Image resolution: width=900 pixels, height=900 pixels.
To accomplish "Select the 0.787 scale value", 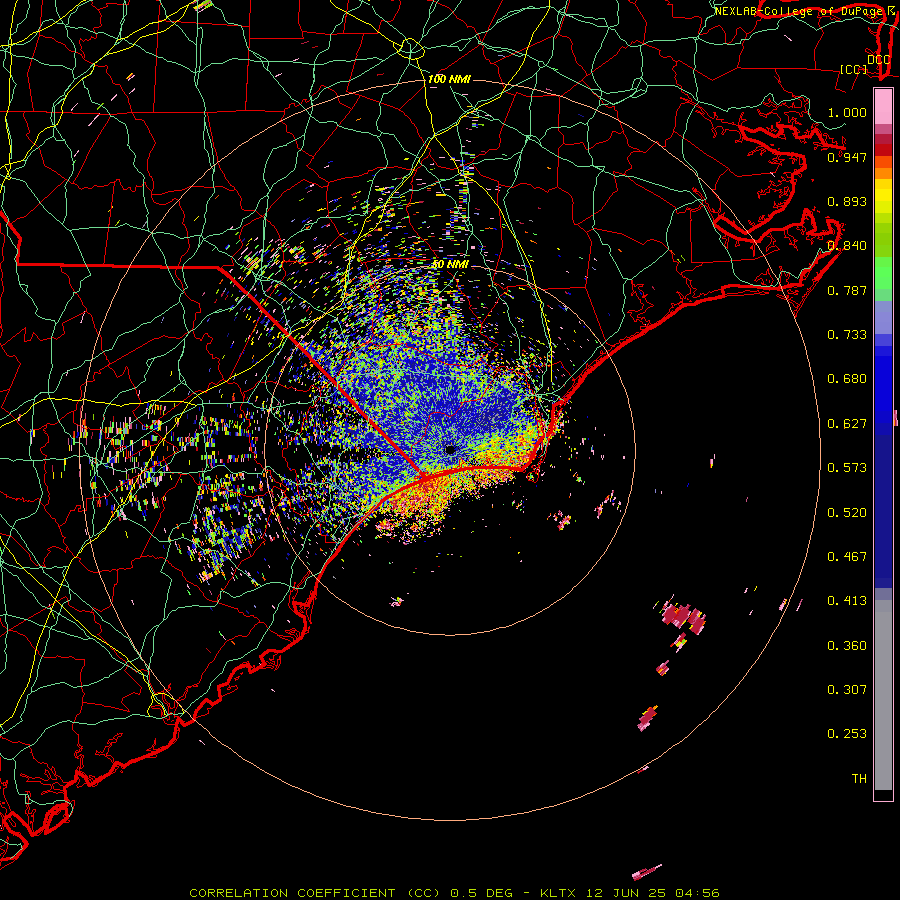I will point(847,290).
